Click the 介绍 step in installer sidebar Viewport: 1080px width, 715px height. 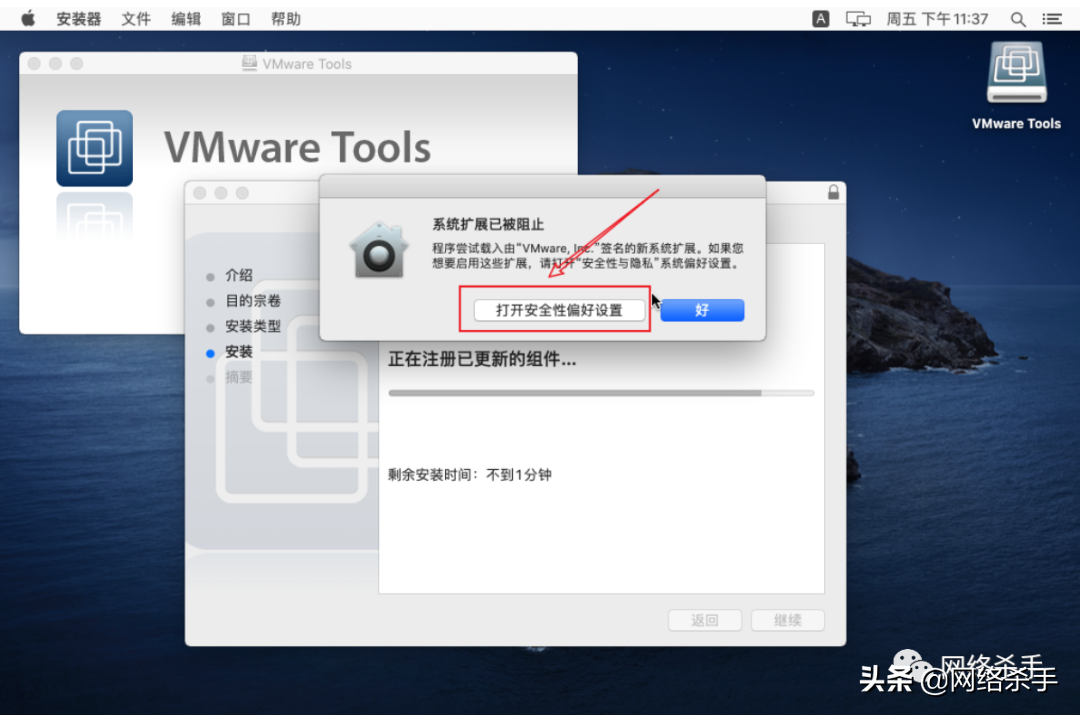coord(238,276)
